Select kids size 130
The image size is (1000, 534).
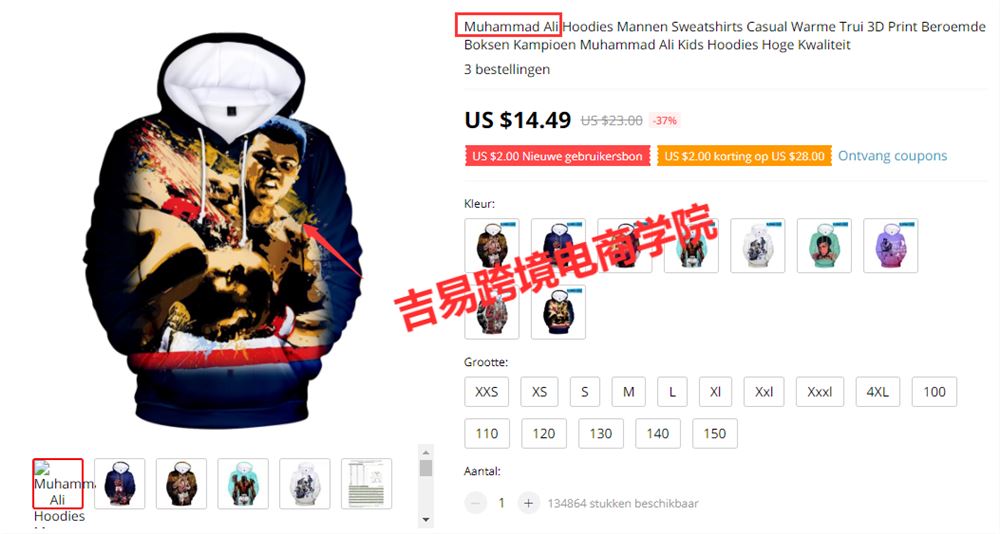(x=601, y=434)
